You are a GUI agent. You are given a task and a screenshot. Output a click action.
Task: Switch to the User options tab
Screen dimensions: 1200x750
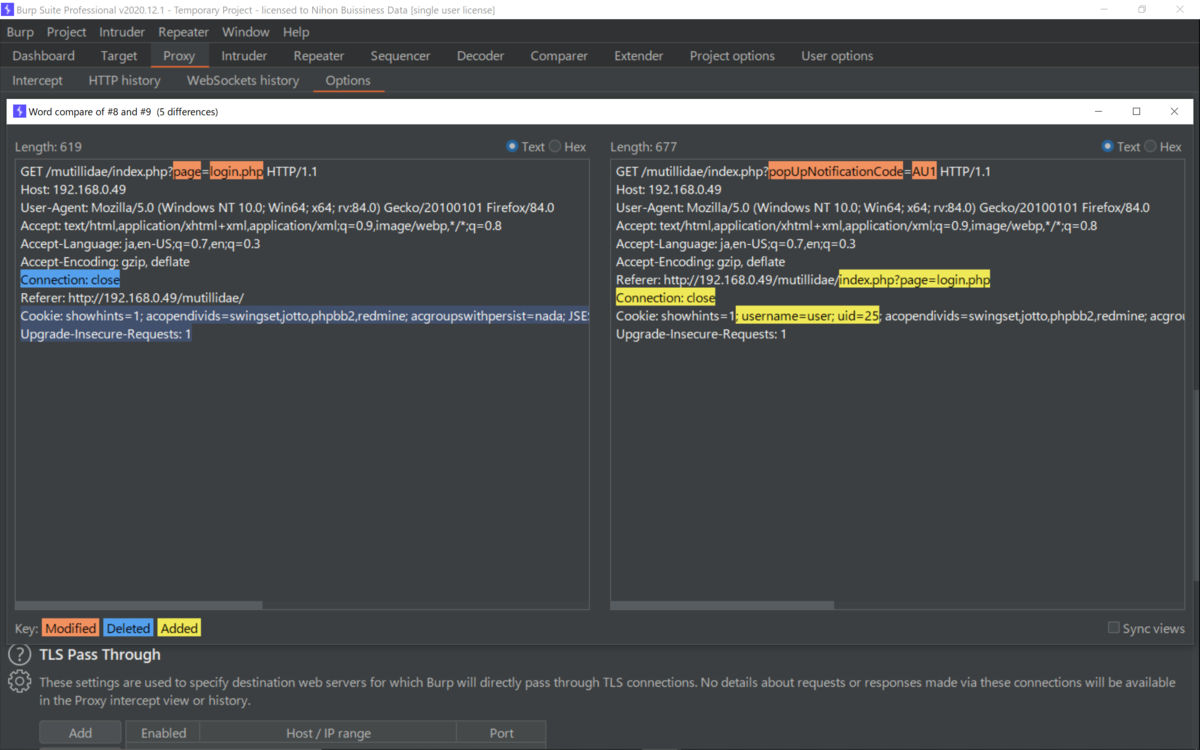tap(837, 56)
